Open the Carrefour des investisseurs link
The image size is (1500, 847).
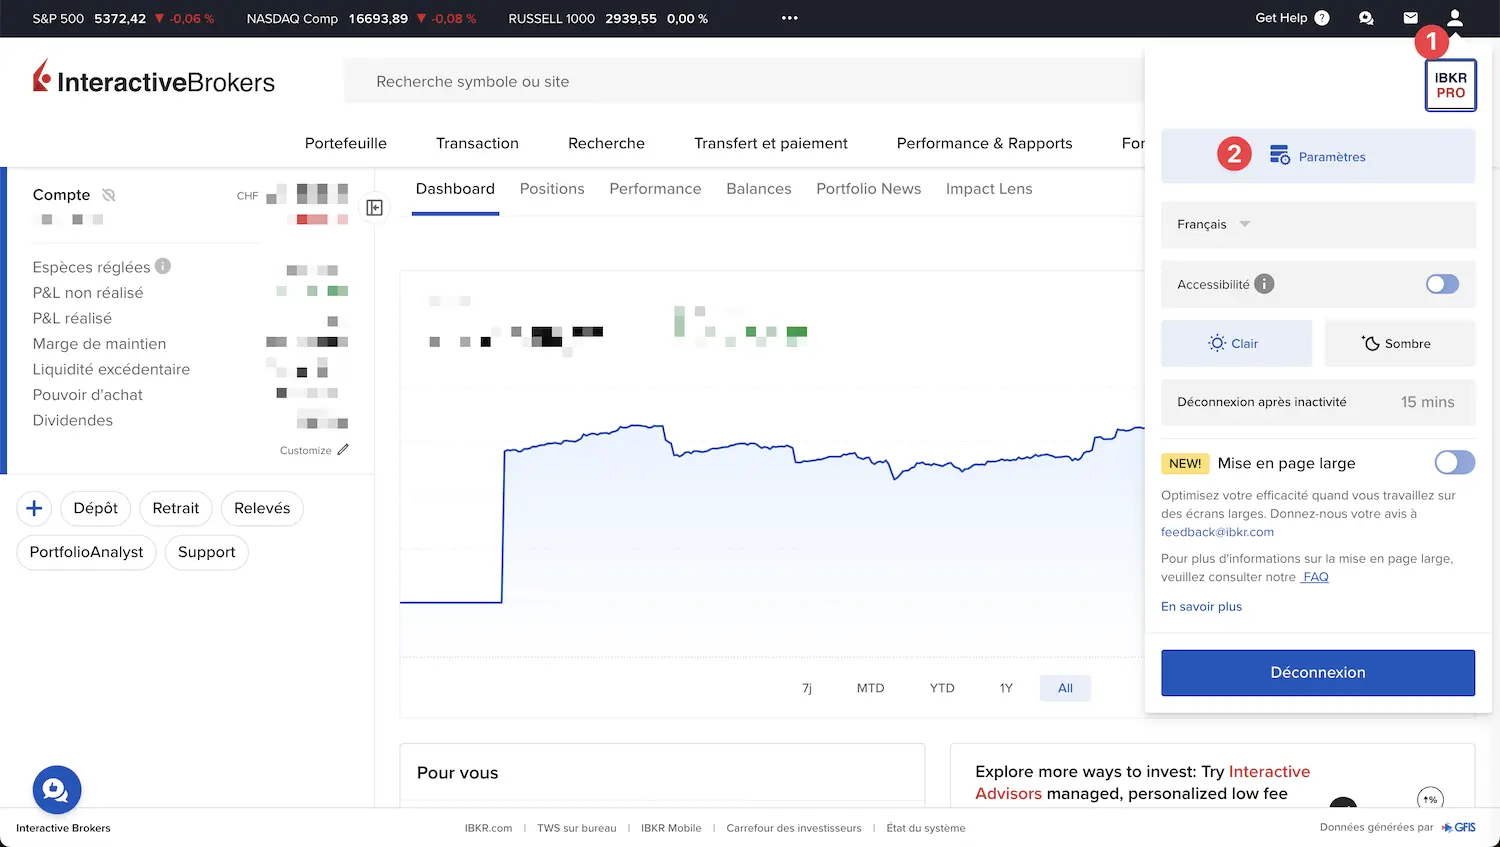794,828
